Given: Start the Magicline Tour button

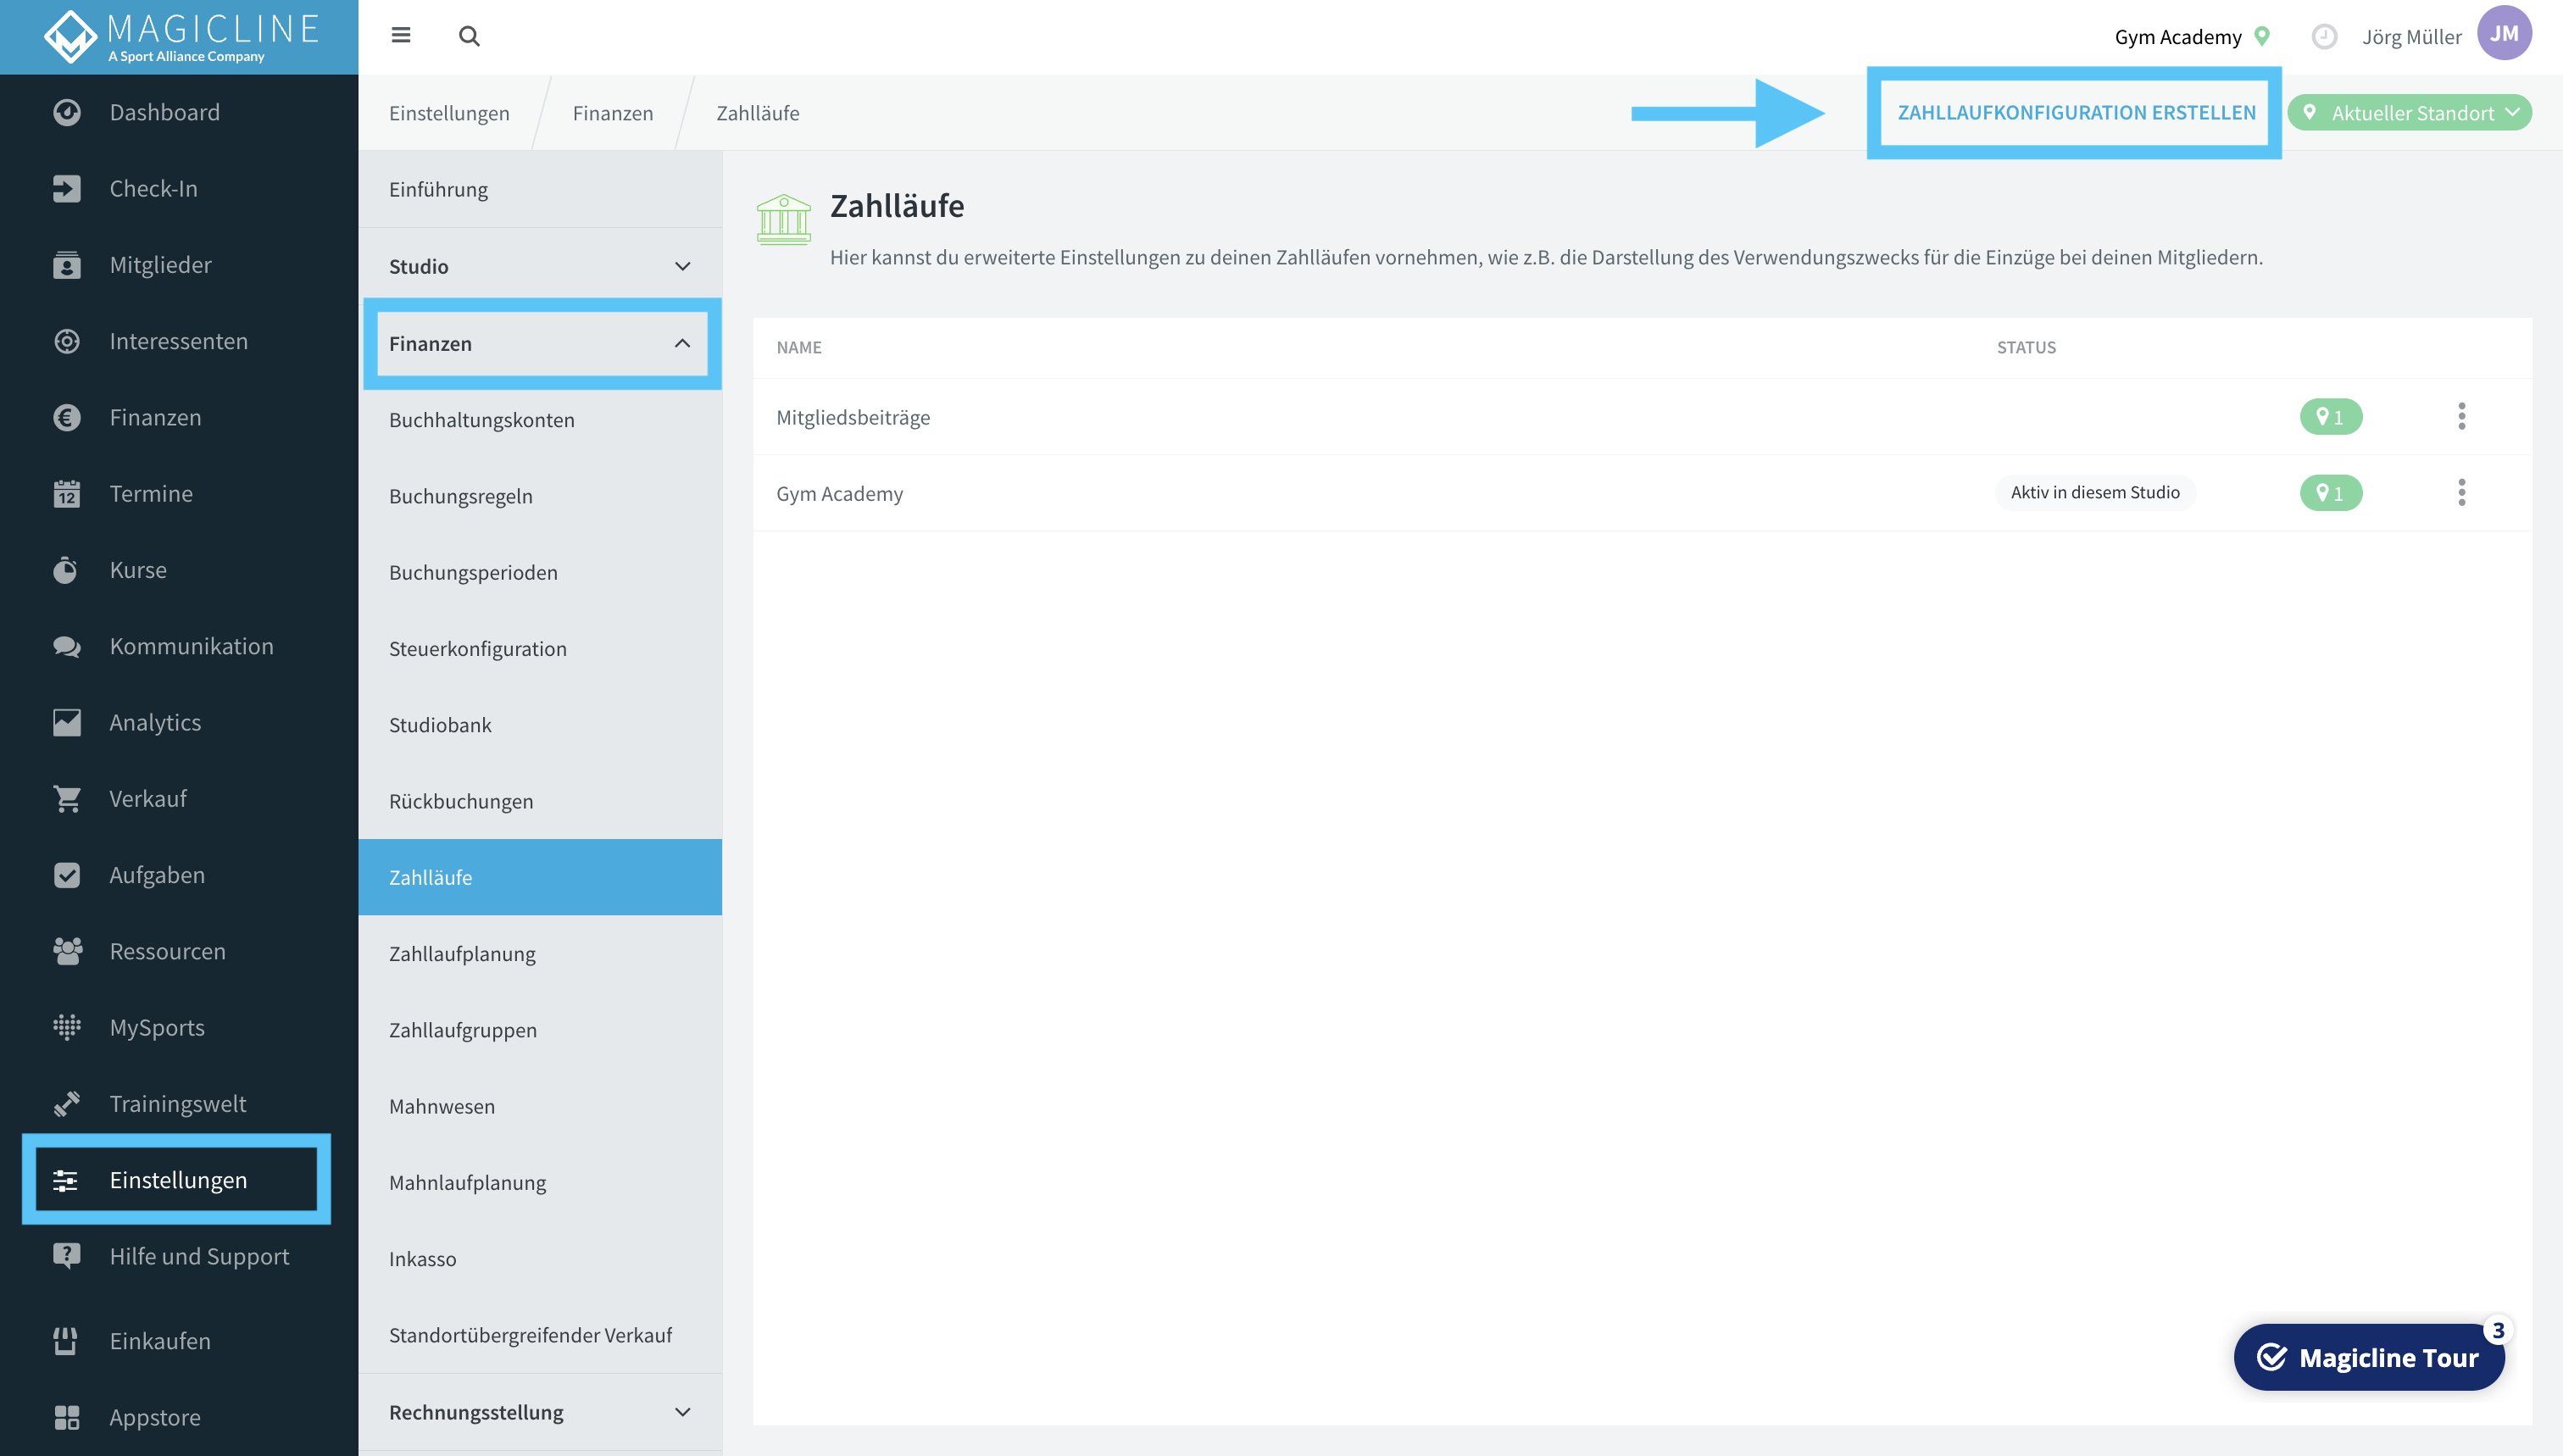Looking at the screenshot, I should point(2368,1357).
